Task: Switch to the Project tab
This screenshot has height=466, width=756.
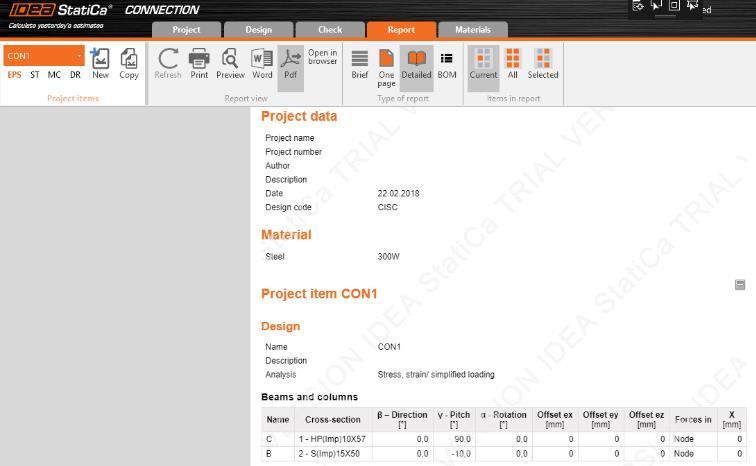Action: pos(186,29)
